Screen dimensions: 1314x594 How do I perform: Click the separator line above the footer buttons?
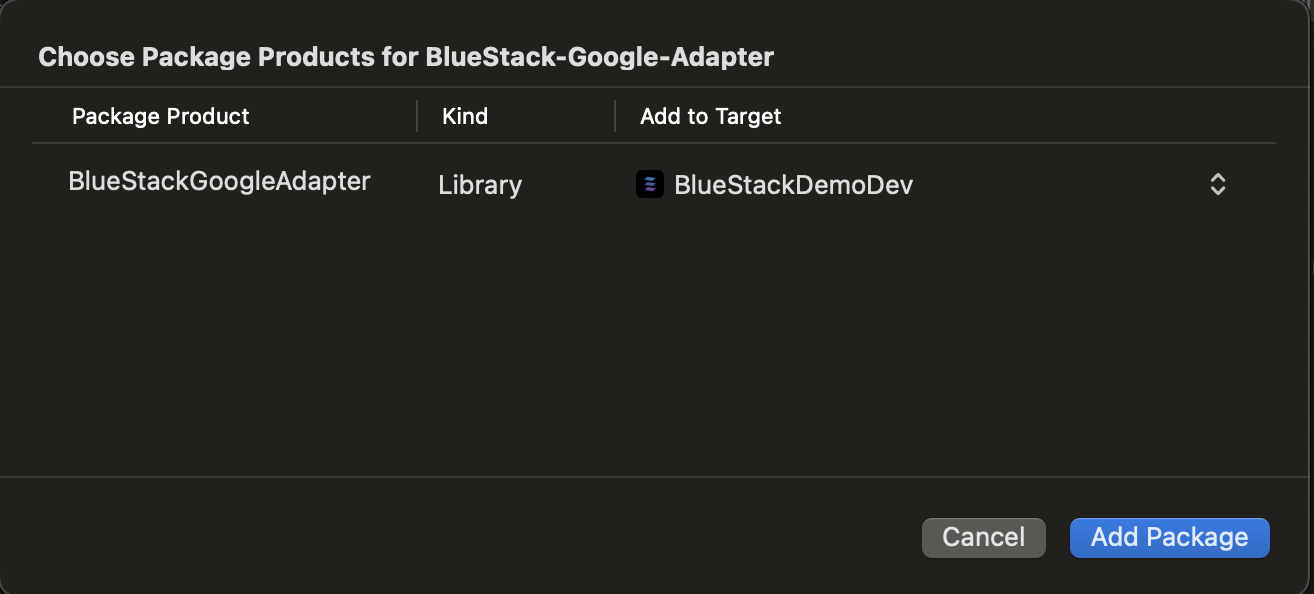(657, 477)
